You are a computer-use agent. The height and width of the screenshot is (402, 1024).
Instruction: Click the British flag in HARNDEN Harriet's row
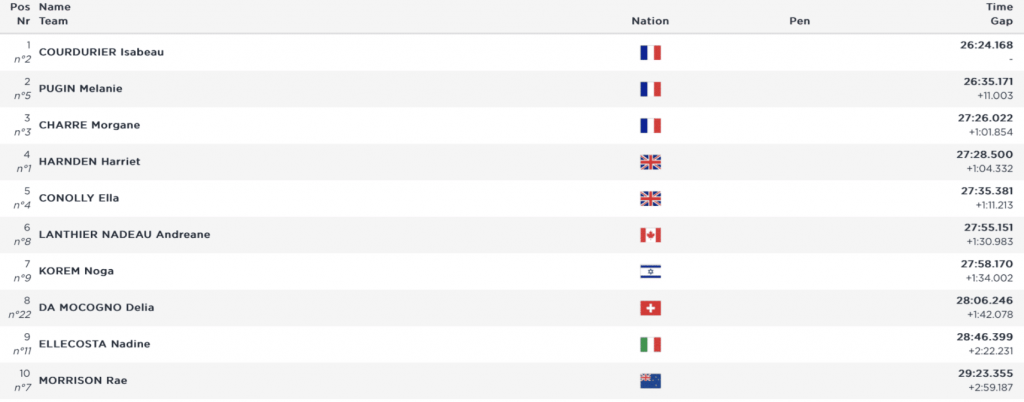[650, 162]
